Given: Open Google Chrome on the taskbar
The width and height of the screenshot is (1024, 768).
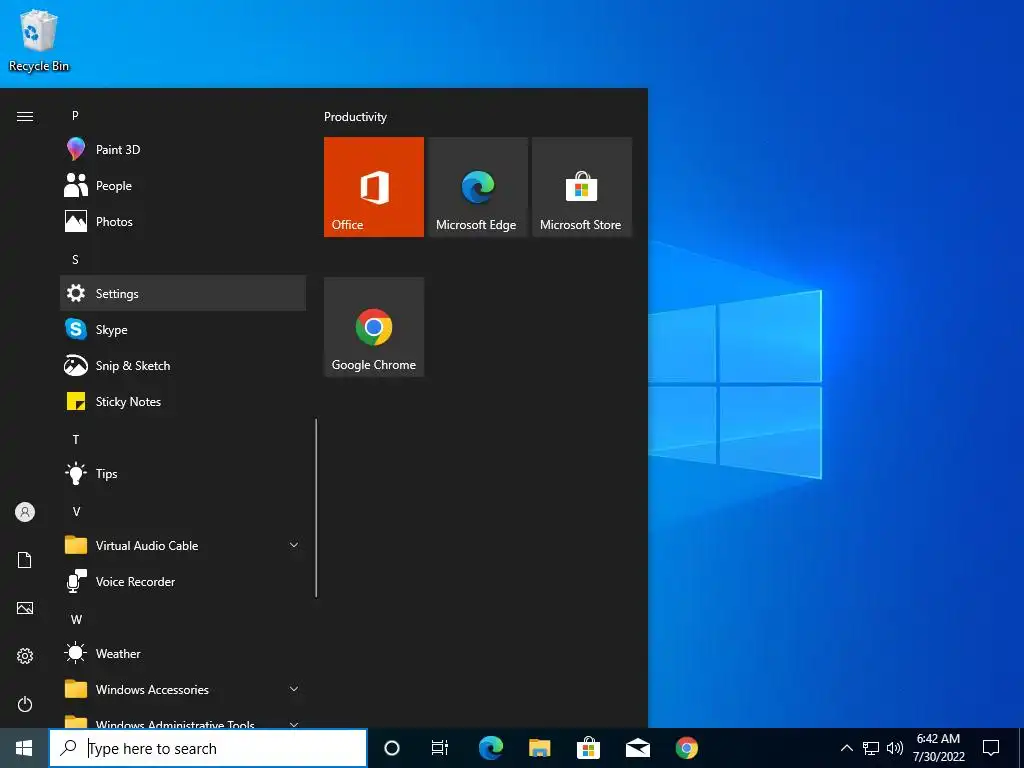Looking at the screenshot, I should pos(686,748).
